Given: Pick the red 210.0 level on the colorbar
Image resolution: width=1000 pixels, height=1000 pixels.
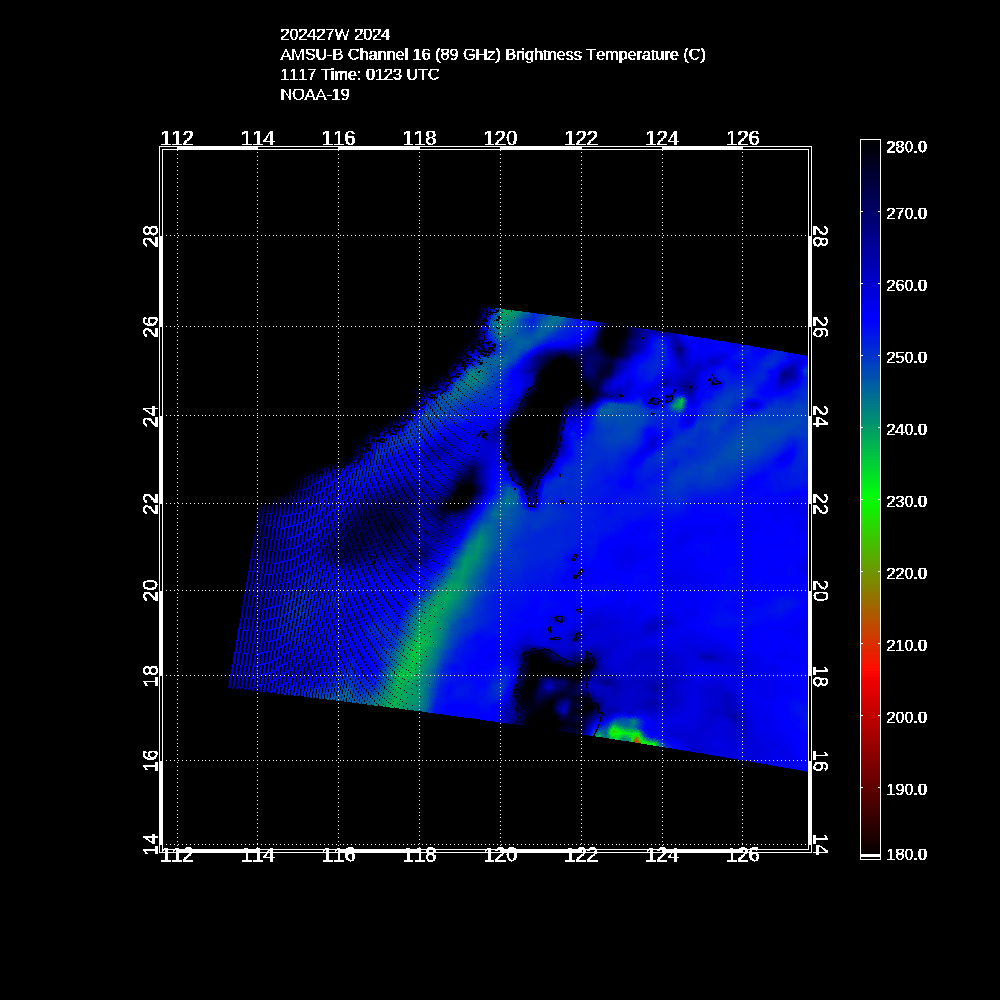Looking at the screenshot, I should (x=870, y=645).
